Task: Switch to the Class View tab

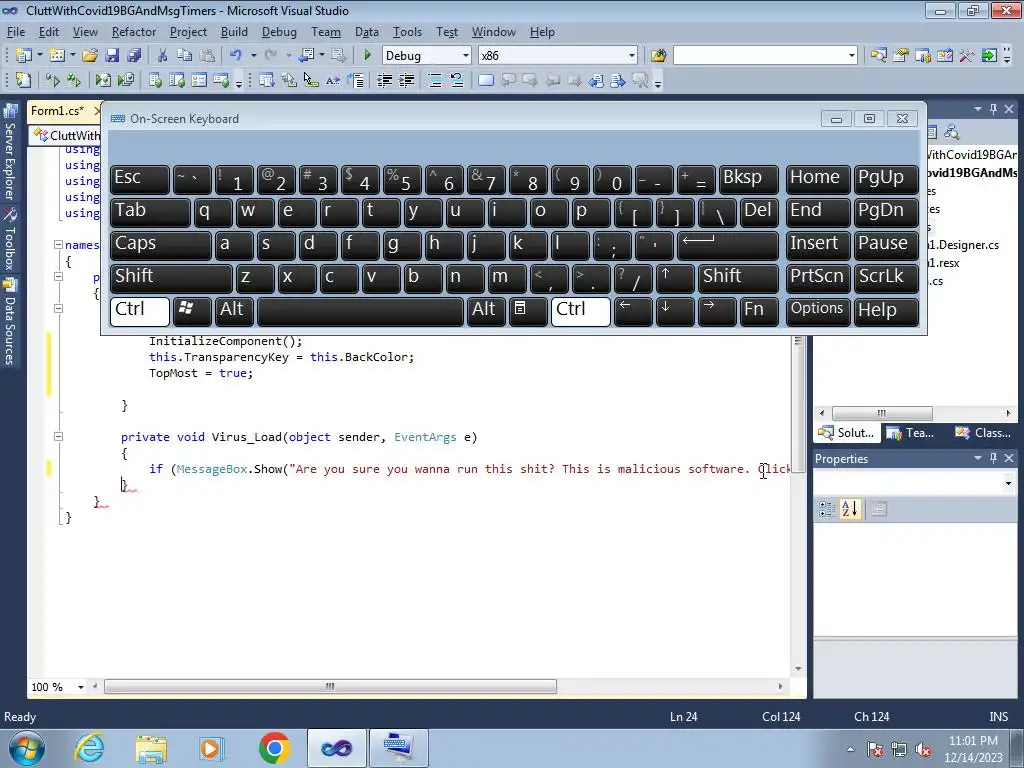Action: tap(983, 433)
